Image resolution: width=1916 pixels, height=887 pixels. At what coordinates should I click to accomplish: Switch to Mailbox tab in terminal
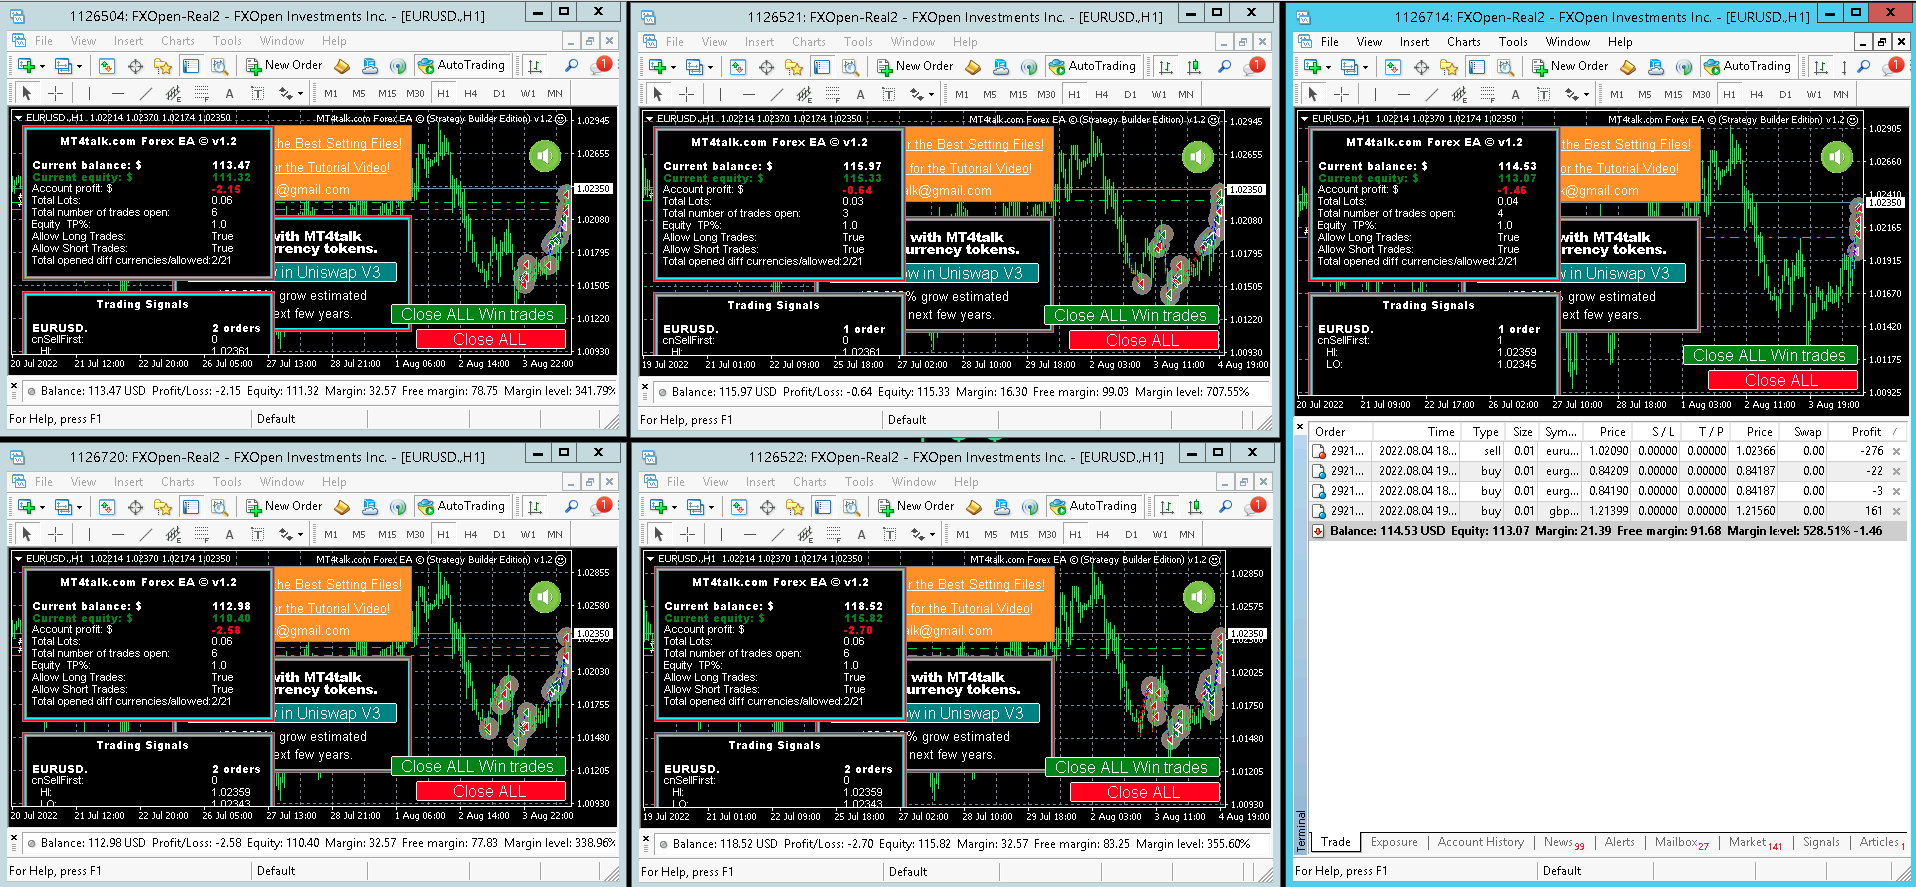point(1681,842)
